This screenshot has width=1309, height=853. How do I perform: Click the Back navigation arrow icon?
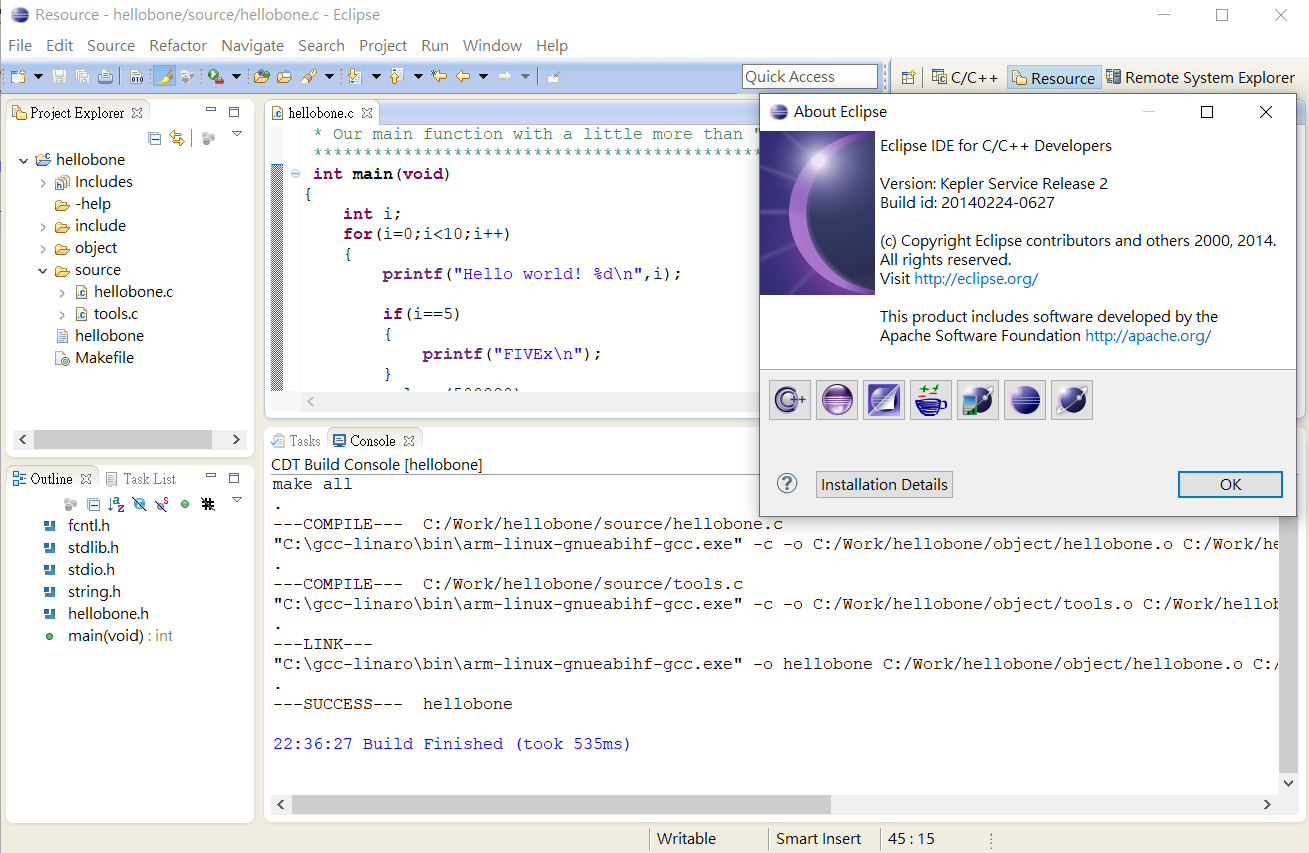pos(463,77)
